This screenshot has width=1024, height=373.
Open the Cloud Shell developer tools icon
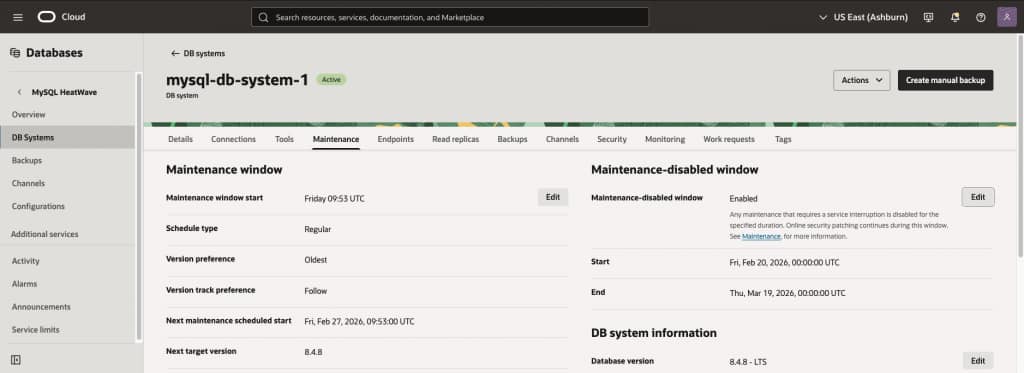pos(929,18)
